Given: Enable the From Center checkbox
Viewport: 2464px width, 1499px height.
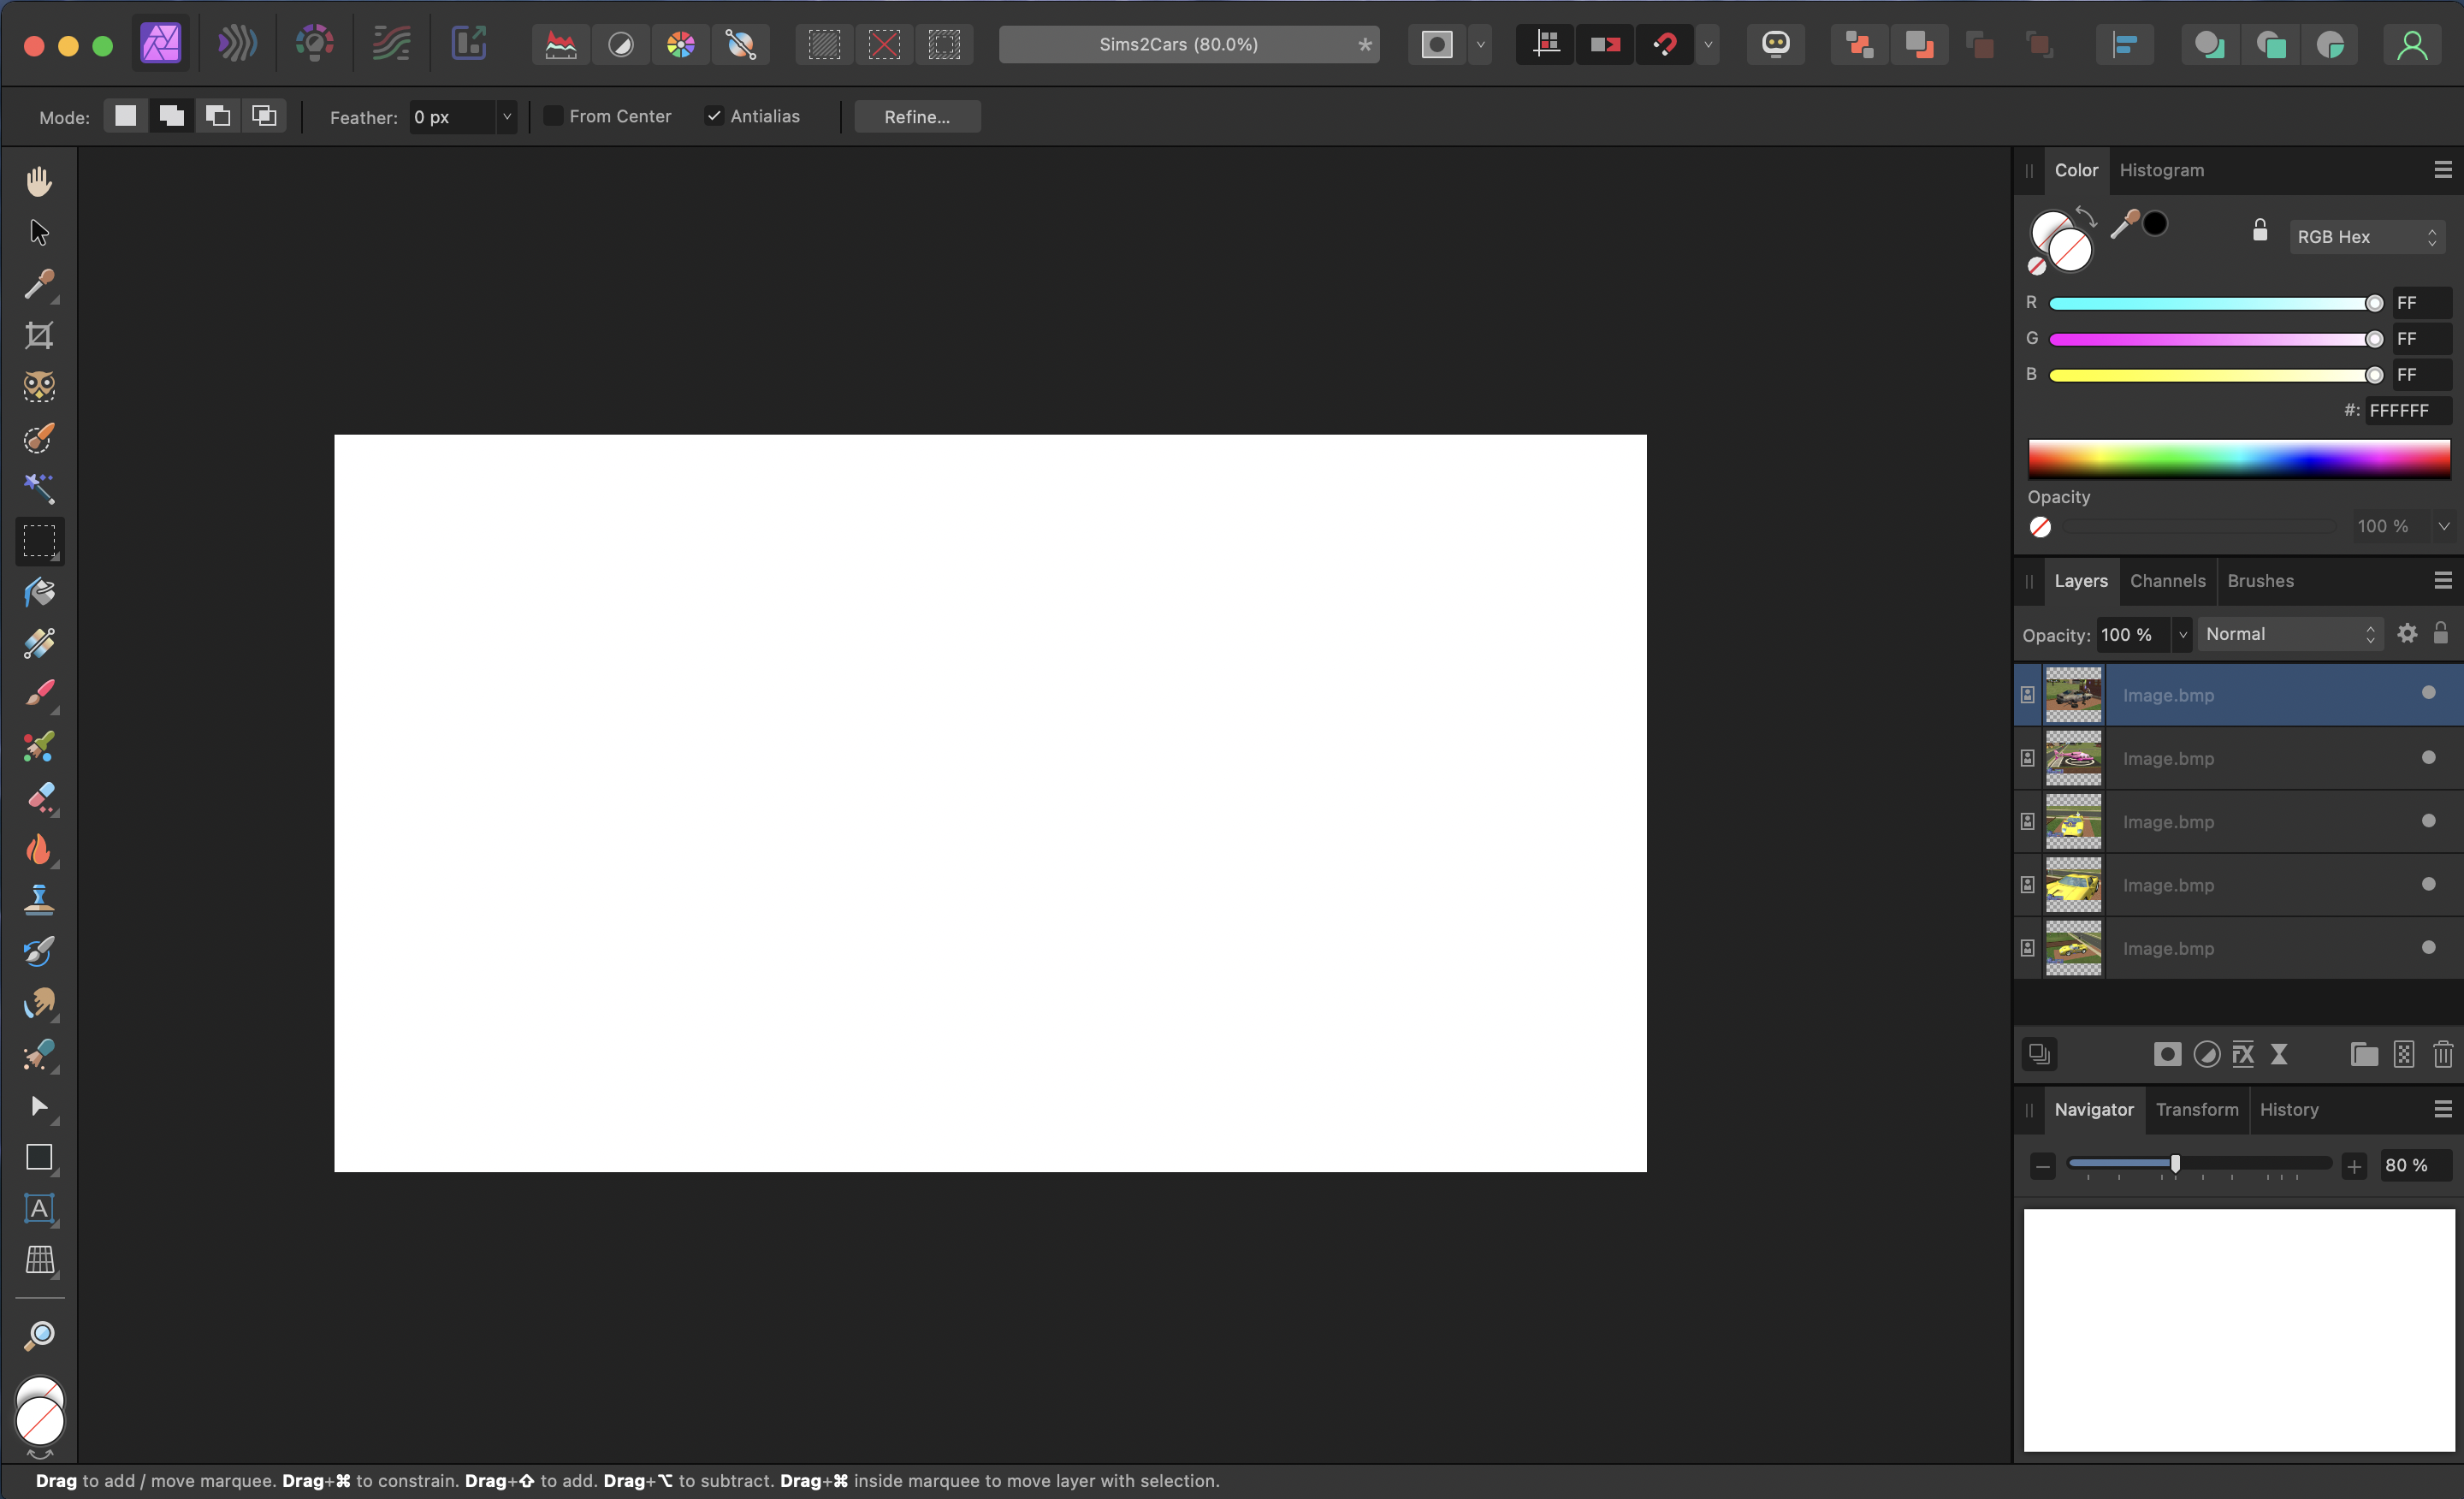Looking at the screenshot, I should pos(553,116).
